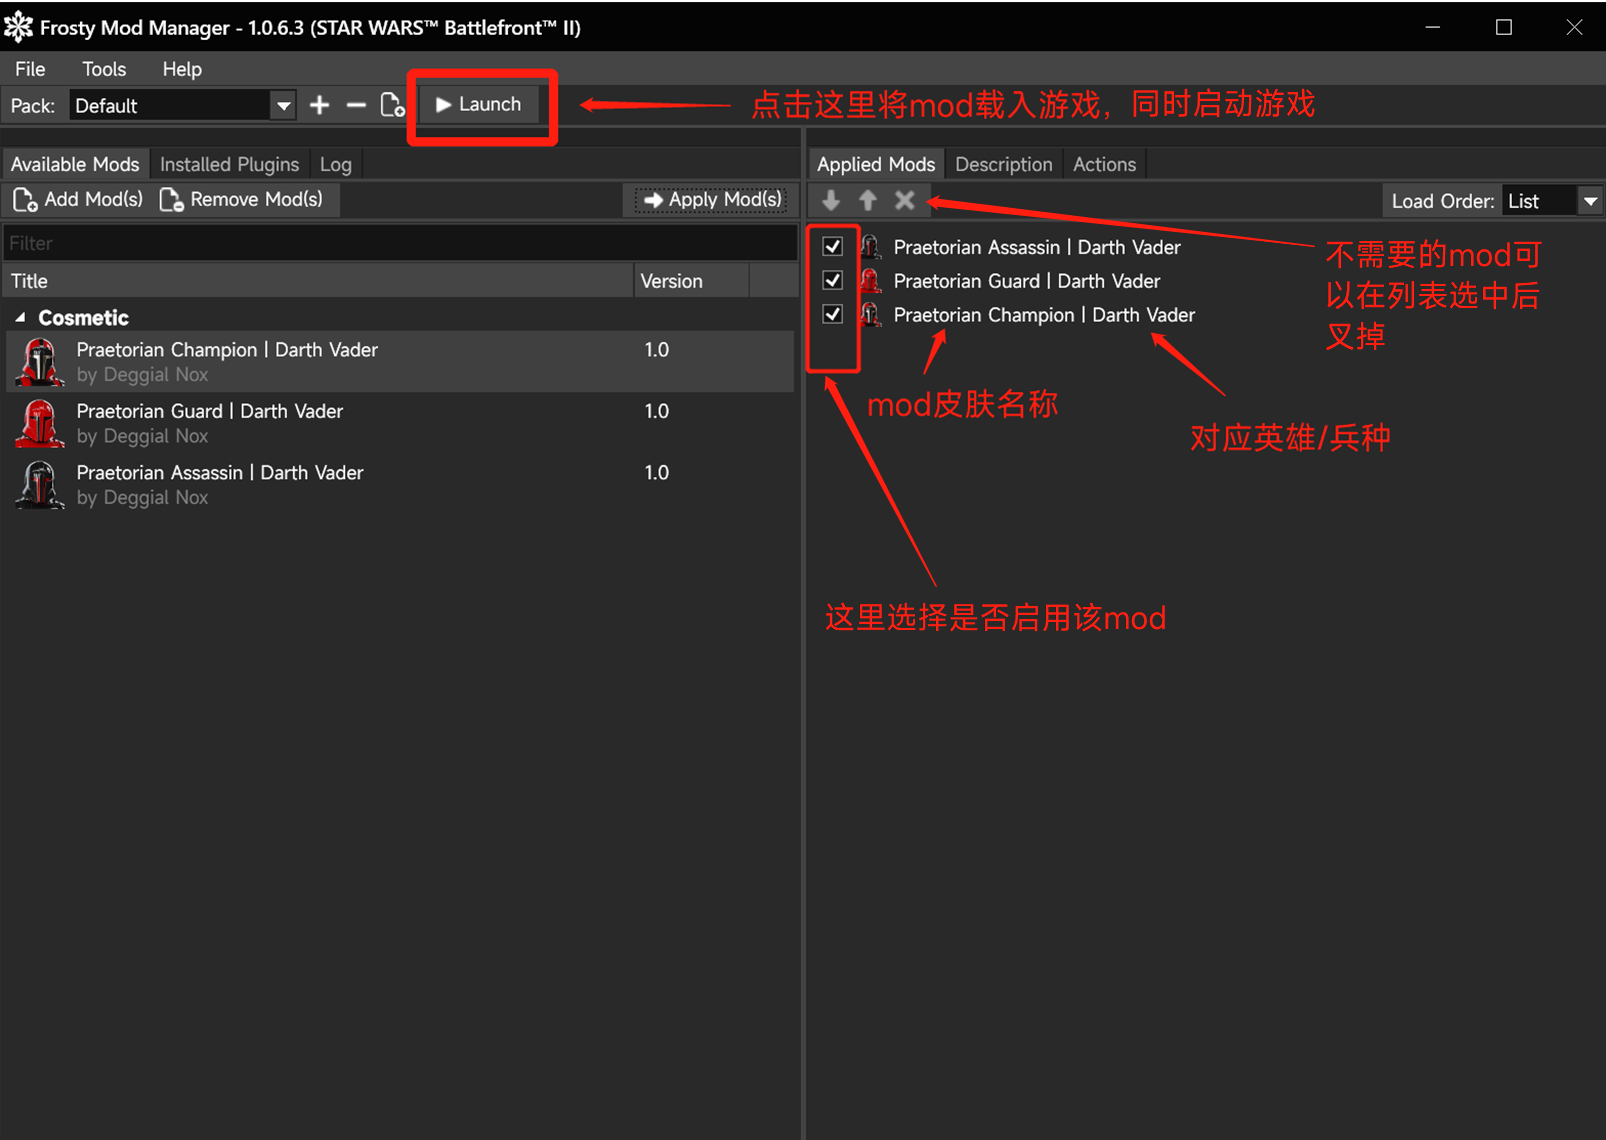Move selected applied mod down
Image resolution: width=1606 pixels, height=1140 pixels.
831,201
